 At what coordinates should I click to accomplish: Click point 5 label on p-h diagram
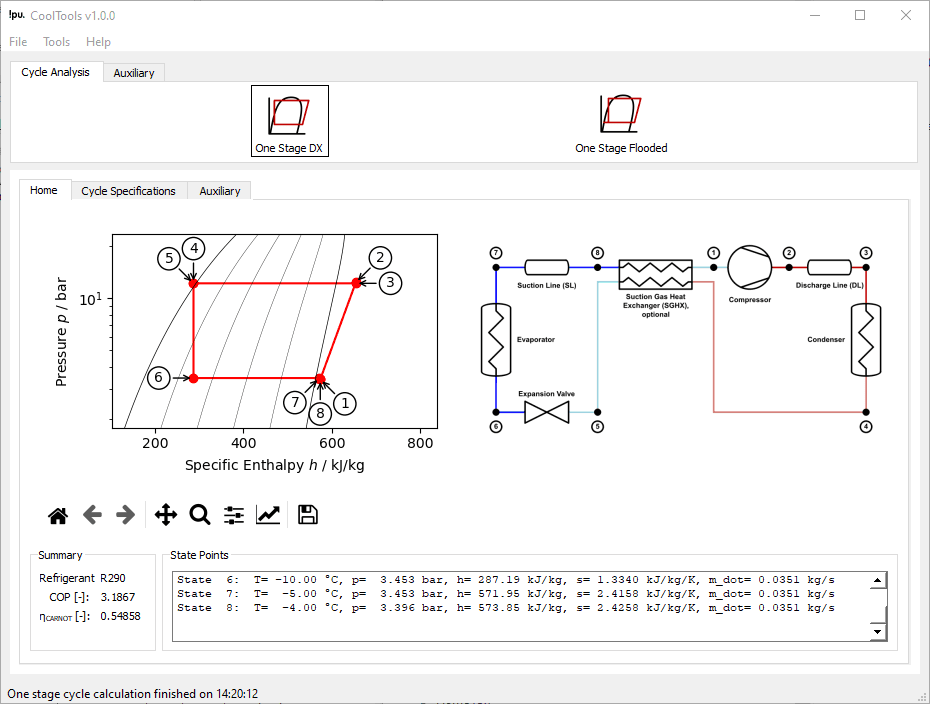coord(169,259)
